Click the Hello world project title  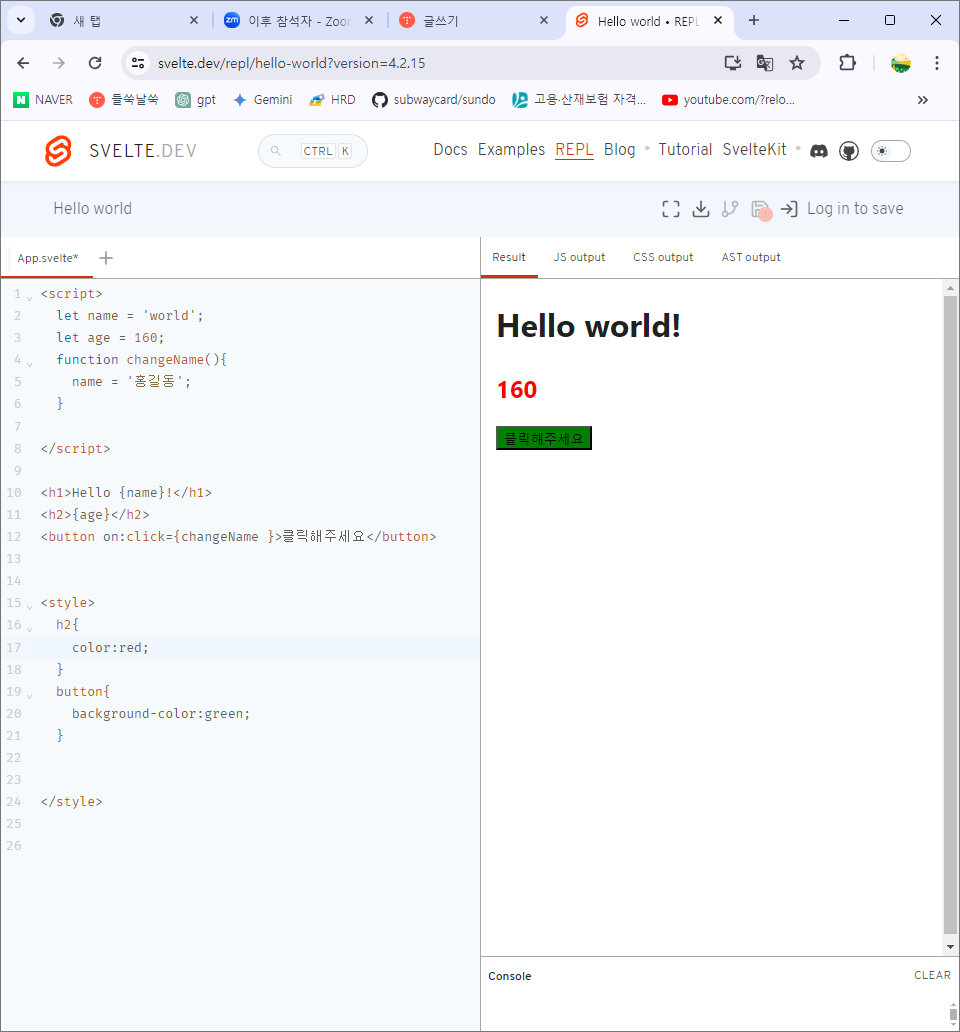pos(93,209)
